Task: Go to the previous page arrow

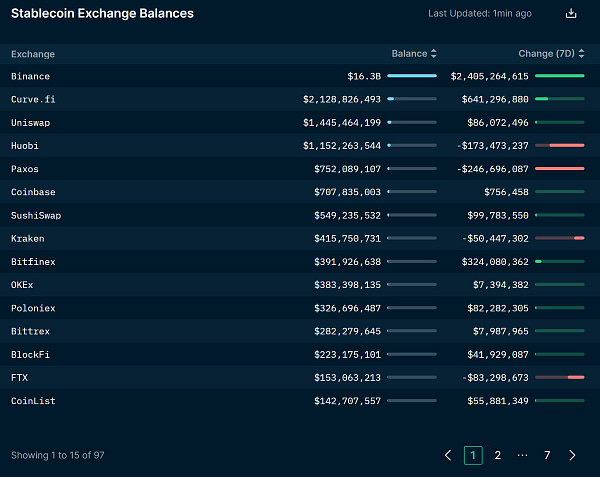Action: coord(448,455)
